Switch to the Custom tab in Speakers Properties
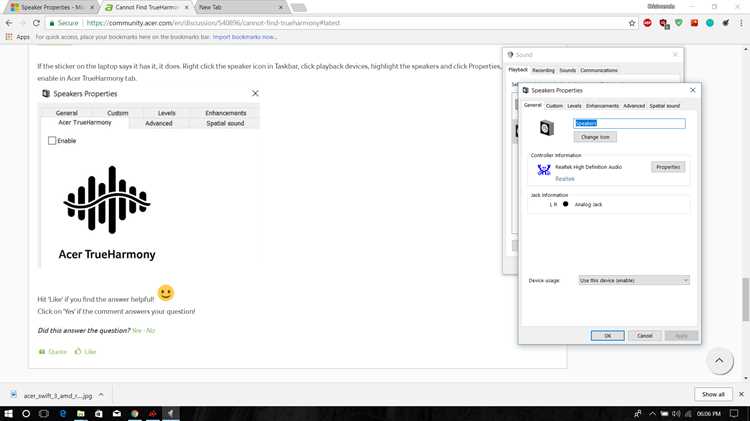The height and width of the screenshot is (421, 750). click(x=554, y=106)
